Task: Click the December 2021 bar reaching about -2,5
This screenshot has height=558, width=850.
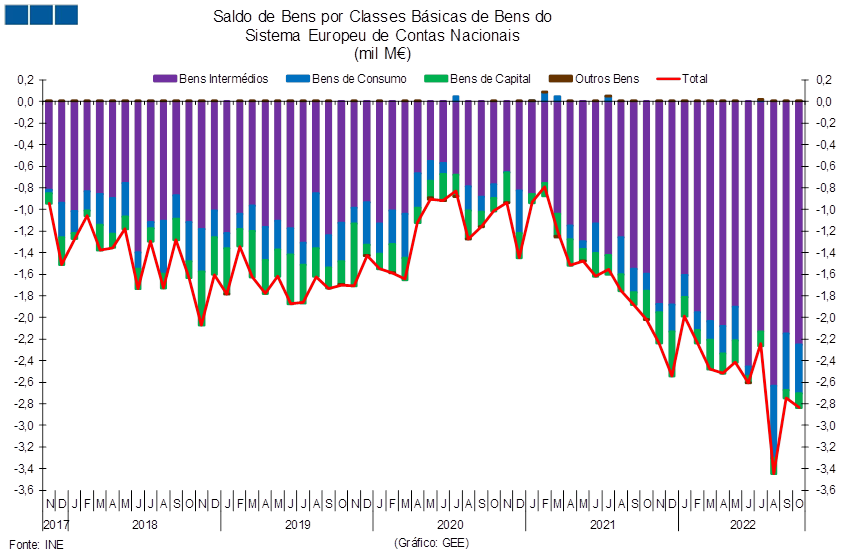Action: coord(672,239)
